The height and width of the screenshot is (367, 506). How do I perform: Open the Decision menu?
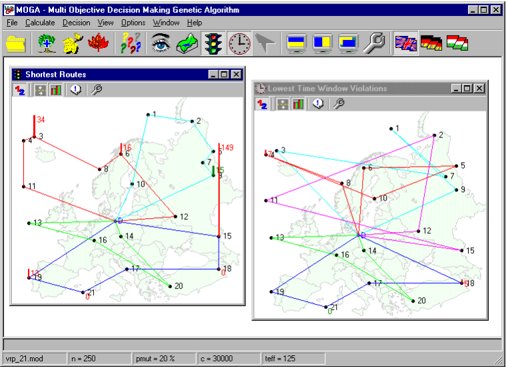(x=76, y=23)
